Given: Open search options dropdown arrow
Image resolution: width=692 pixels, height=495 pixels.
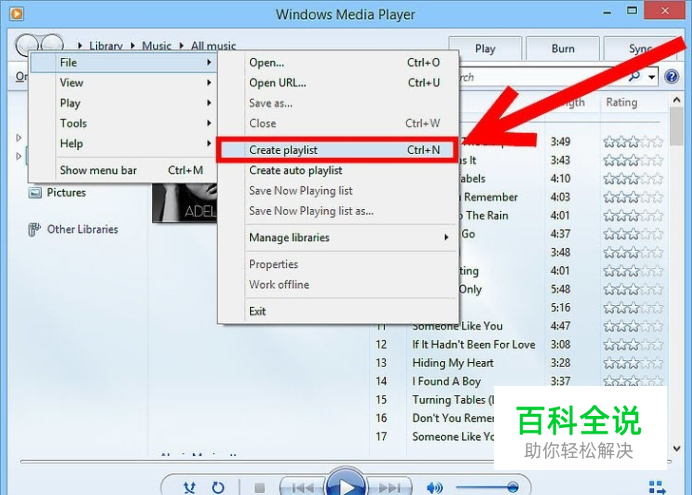Looking at the screenshot, I should tap(651, 77).
